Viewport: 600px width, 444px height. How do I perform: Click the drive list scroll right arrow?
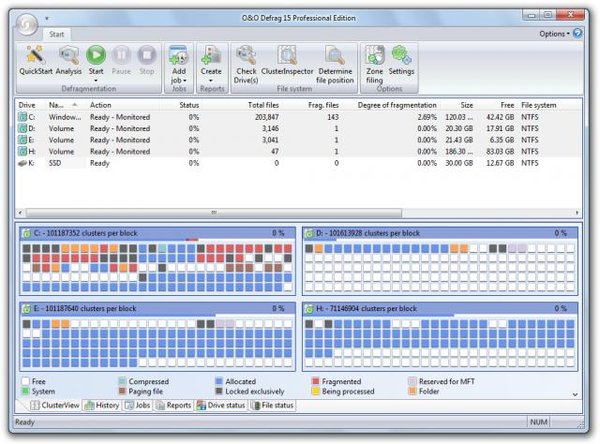(x=577, y=212)
